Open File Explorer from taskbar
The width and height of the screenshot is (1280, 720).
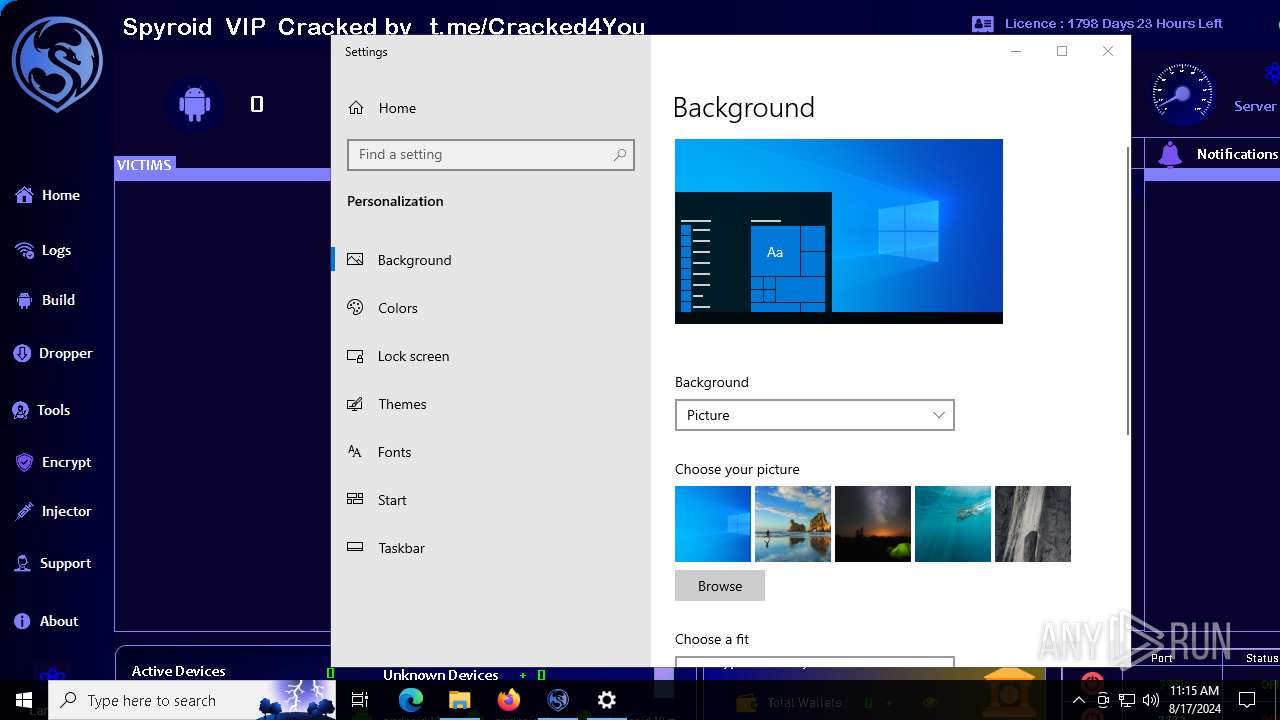460,700
